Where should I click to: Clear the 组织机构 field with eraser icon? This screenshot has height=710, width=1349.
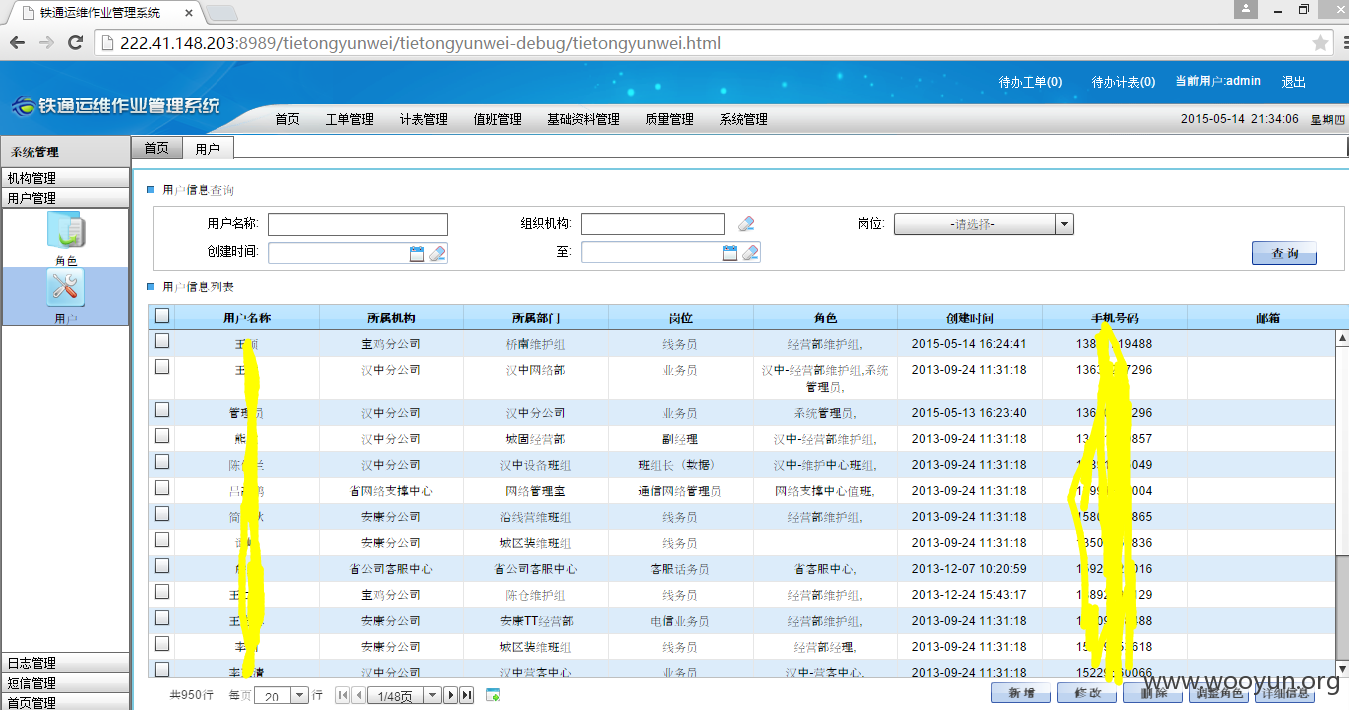pos(746,224)
